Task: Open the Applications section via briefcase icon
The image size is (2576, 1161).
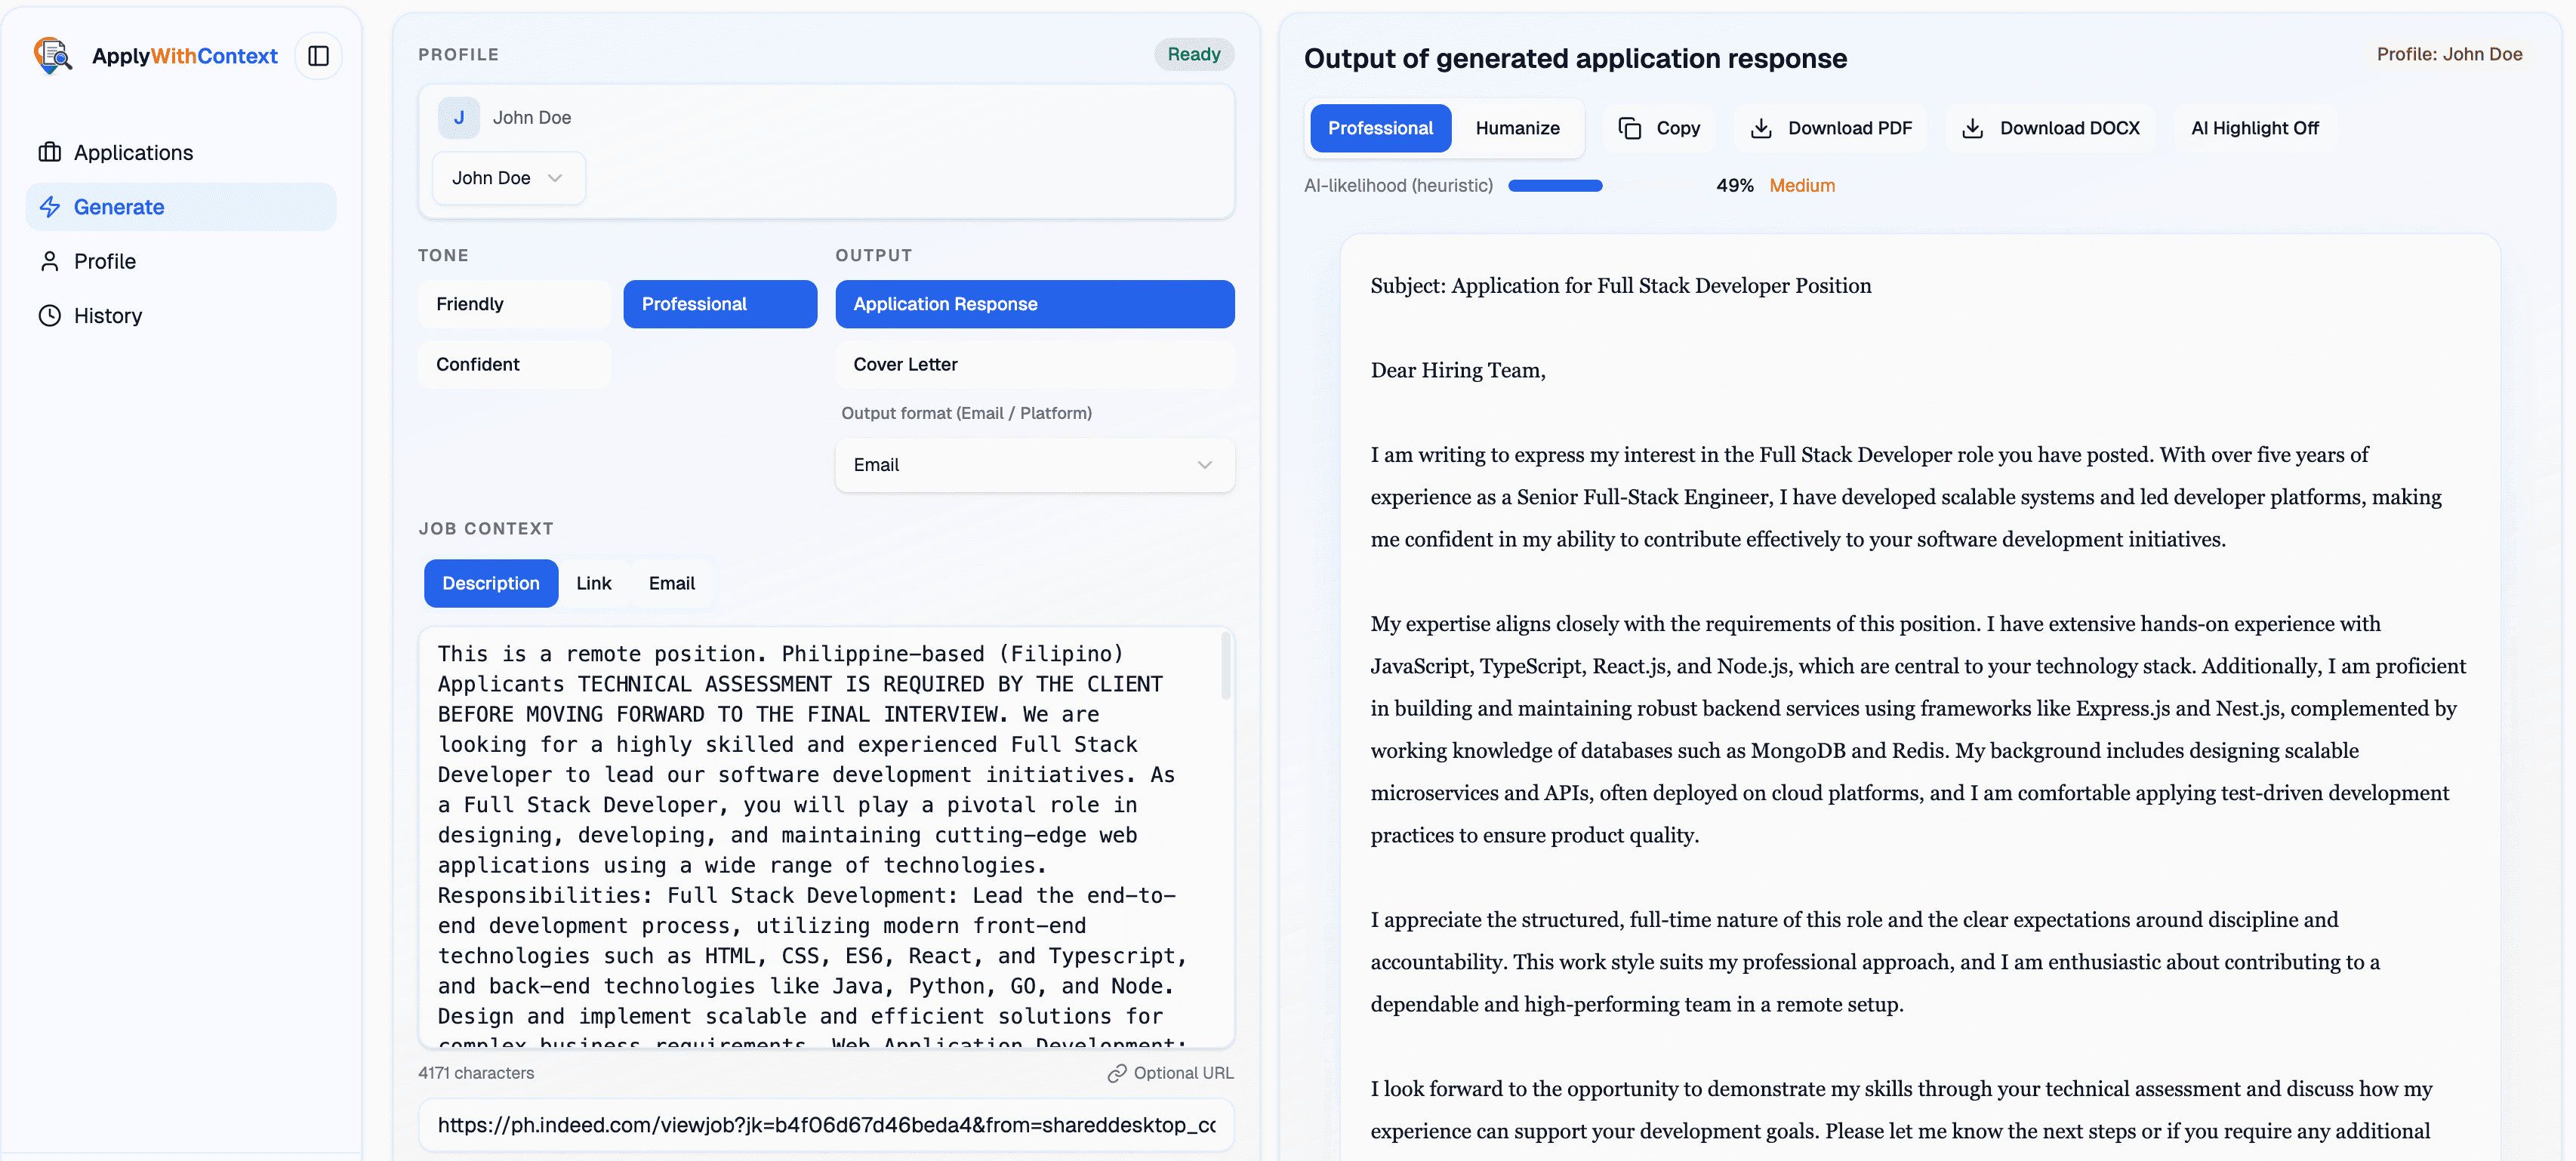Action: click(x=50, y=152)
